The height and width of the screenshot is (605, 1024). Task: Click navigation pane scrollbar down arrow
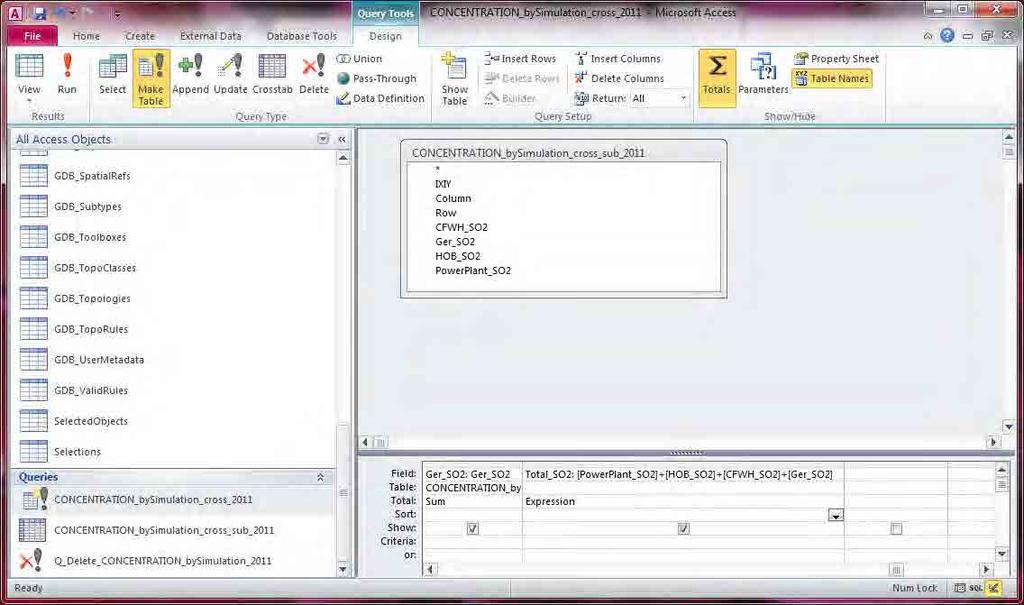pos(343,570)
